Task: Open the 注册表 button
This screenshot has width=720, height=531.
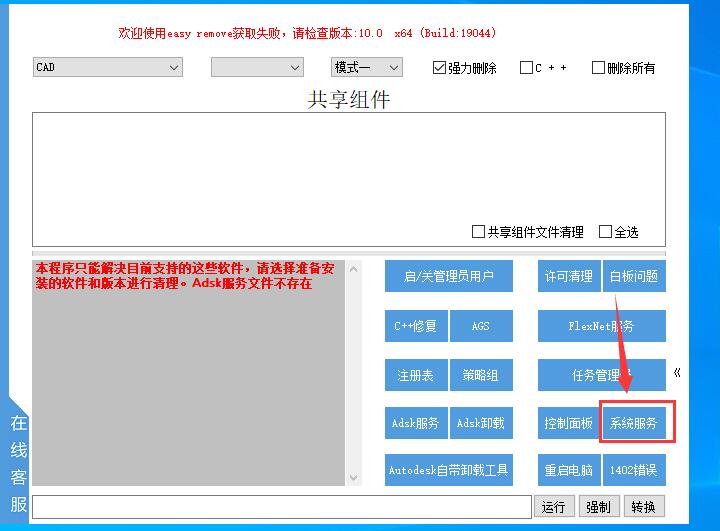Action: pos(415,375)
